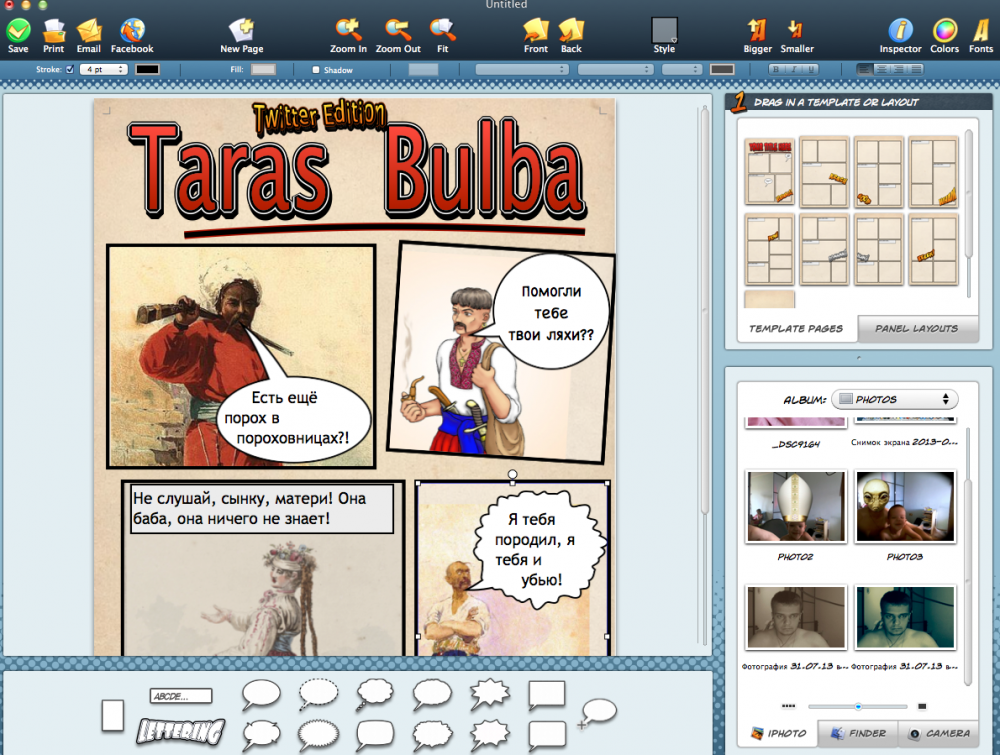Fit the page using the Fit icon
The width and height of the screenshot is (1000, 755).
(442, 30)
